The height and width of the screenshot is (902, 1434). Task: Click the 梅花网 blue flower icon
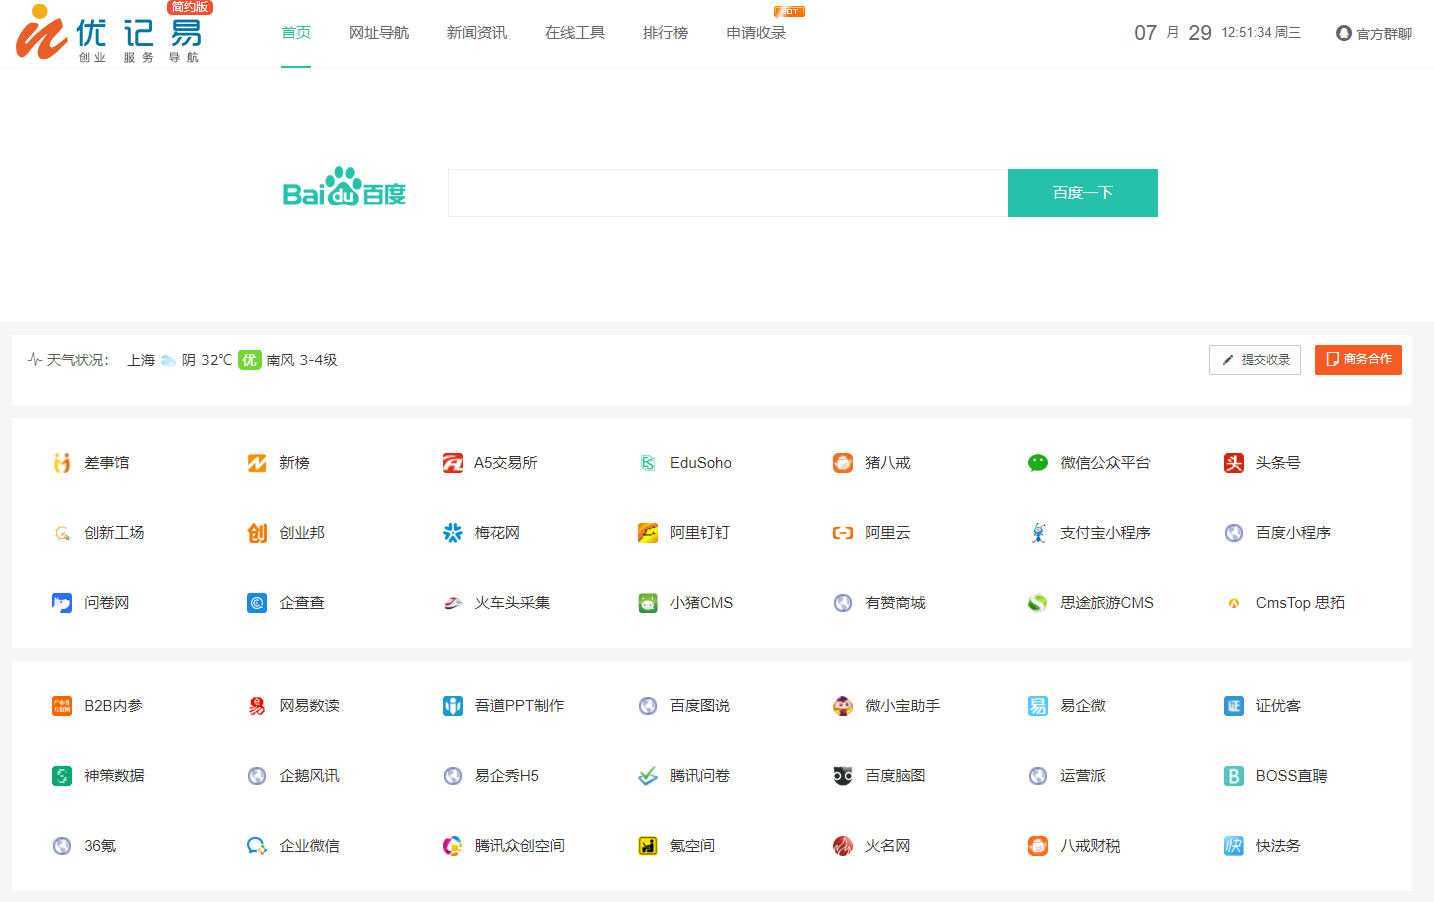click(x=453, y=533)
